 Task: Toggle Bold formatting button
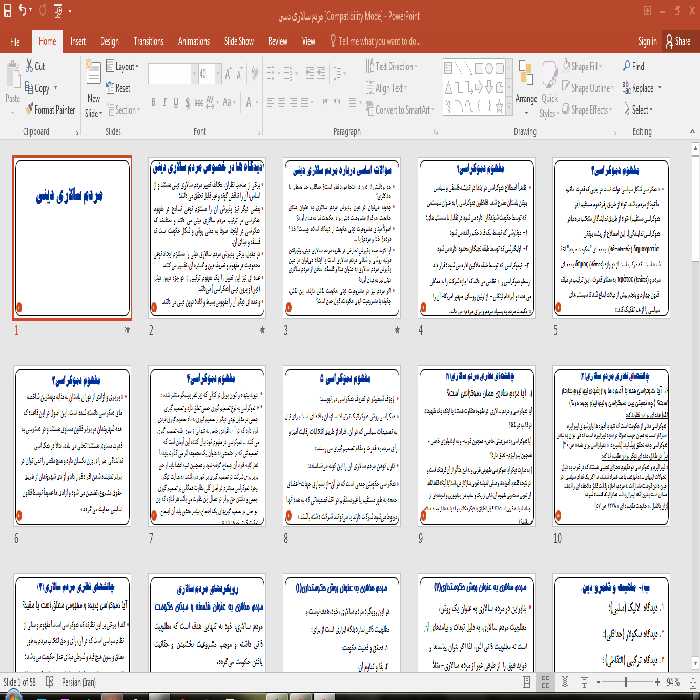pyautogui.click(x=154, y=103)
